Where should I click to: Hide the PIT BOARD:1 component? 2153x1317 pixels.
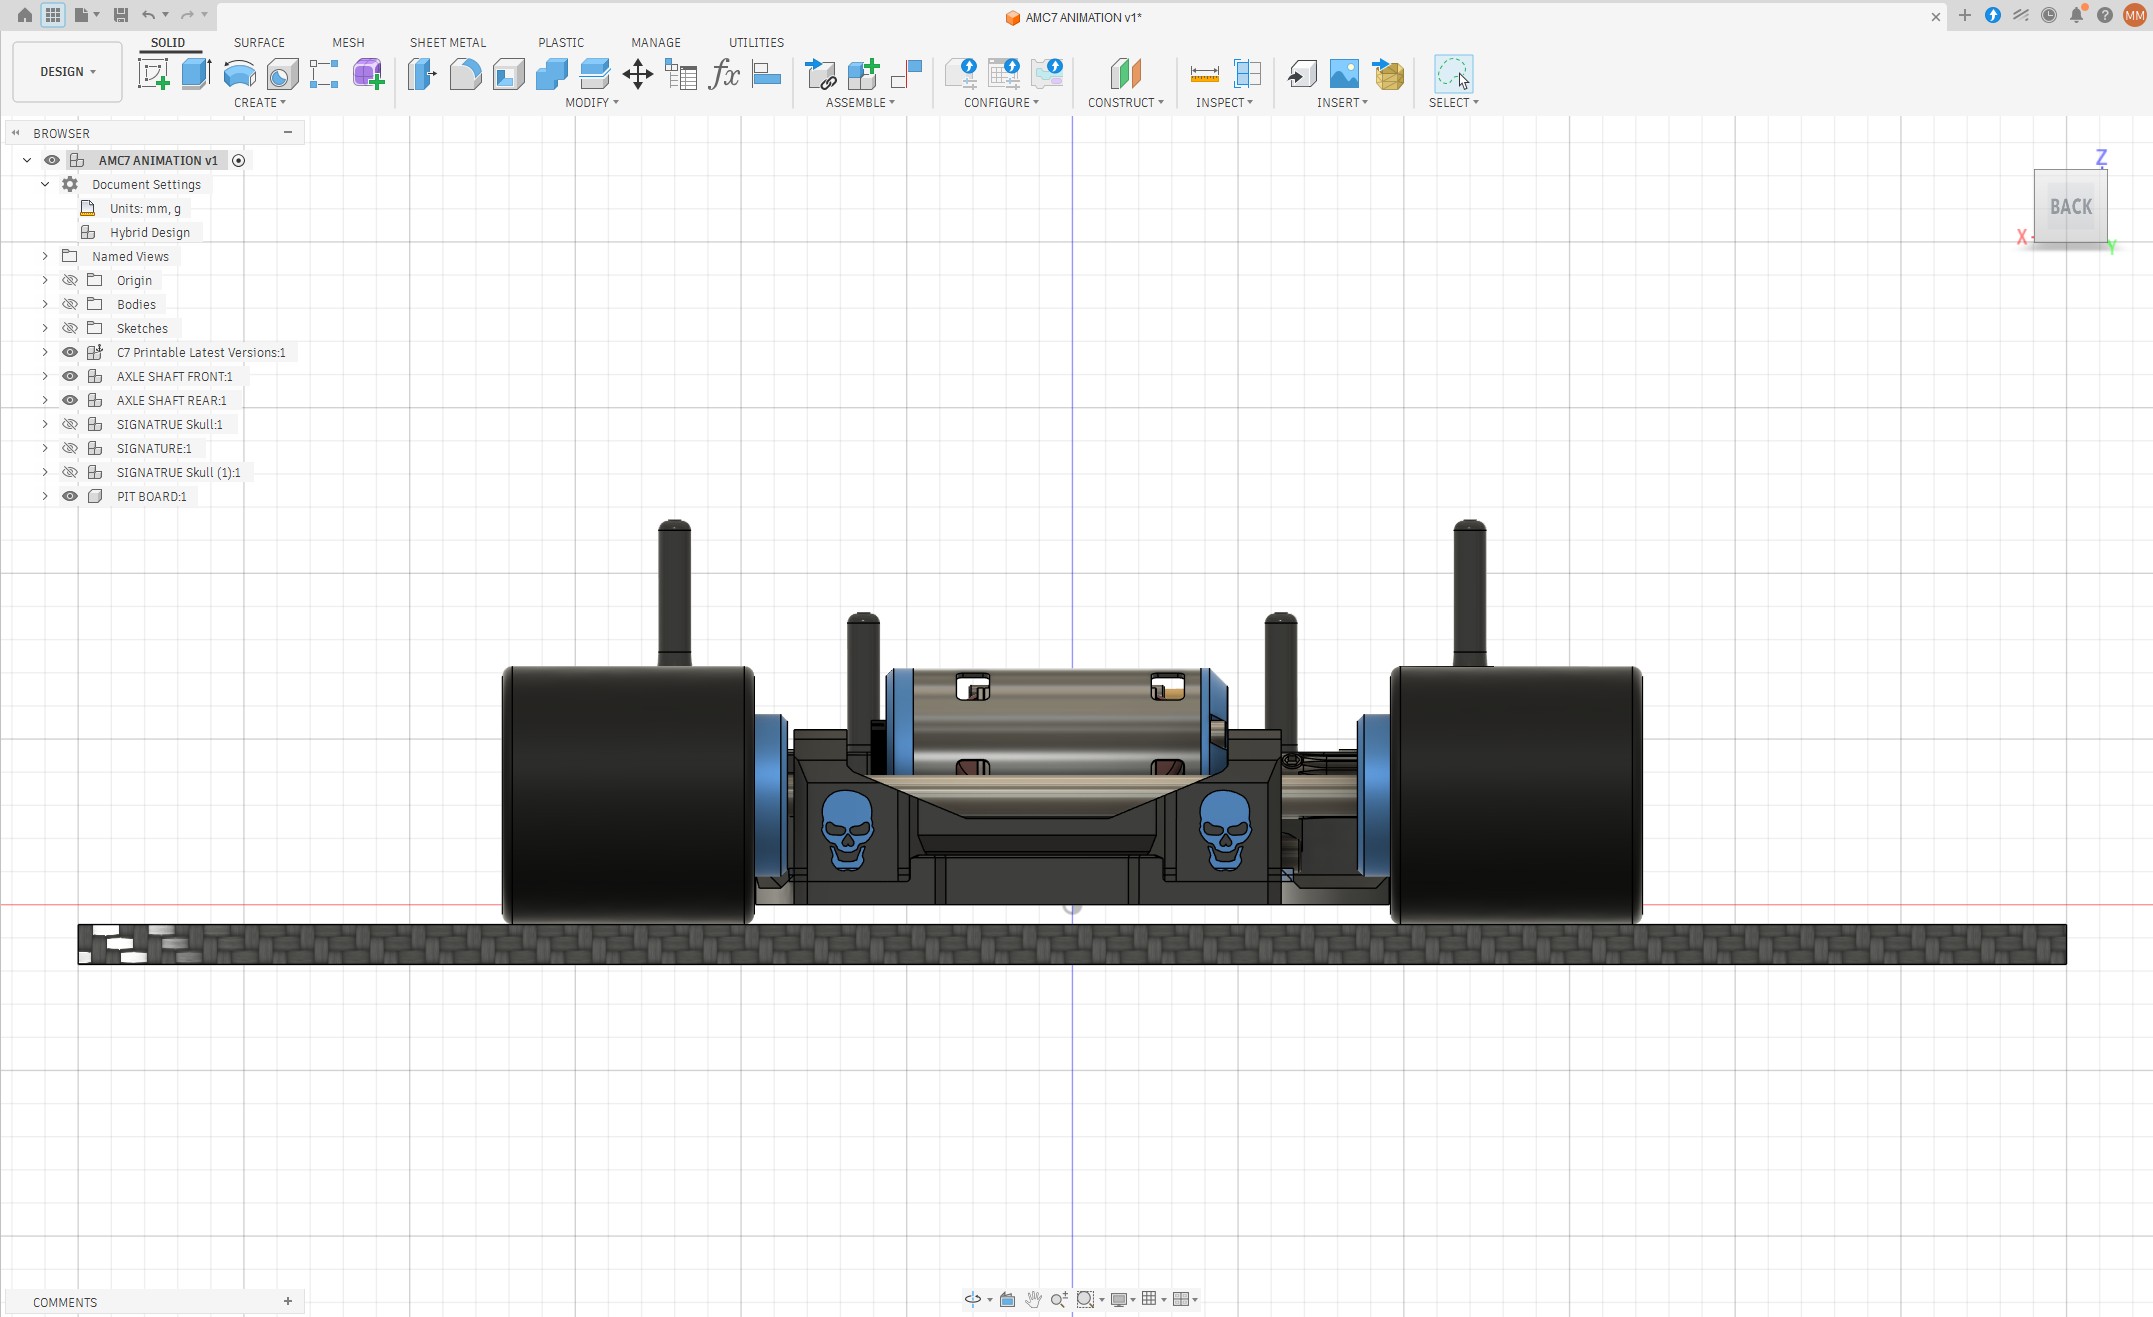click(70, 496)
